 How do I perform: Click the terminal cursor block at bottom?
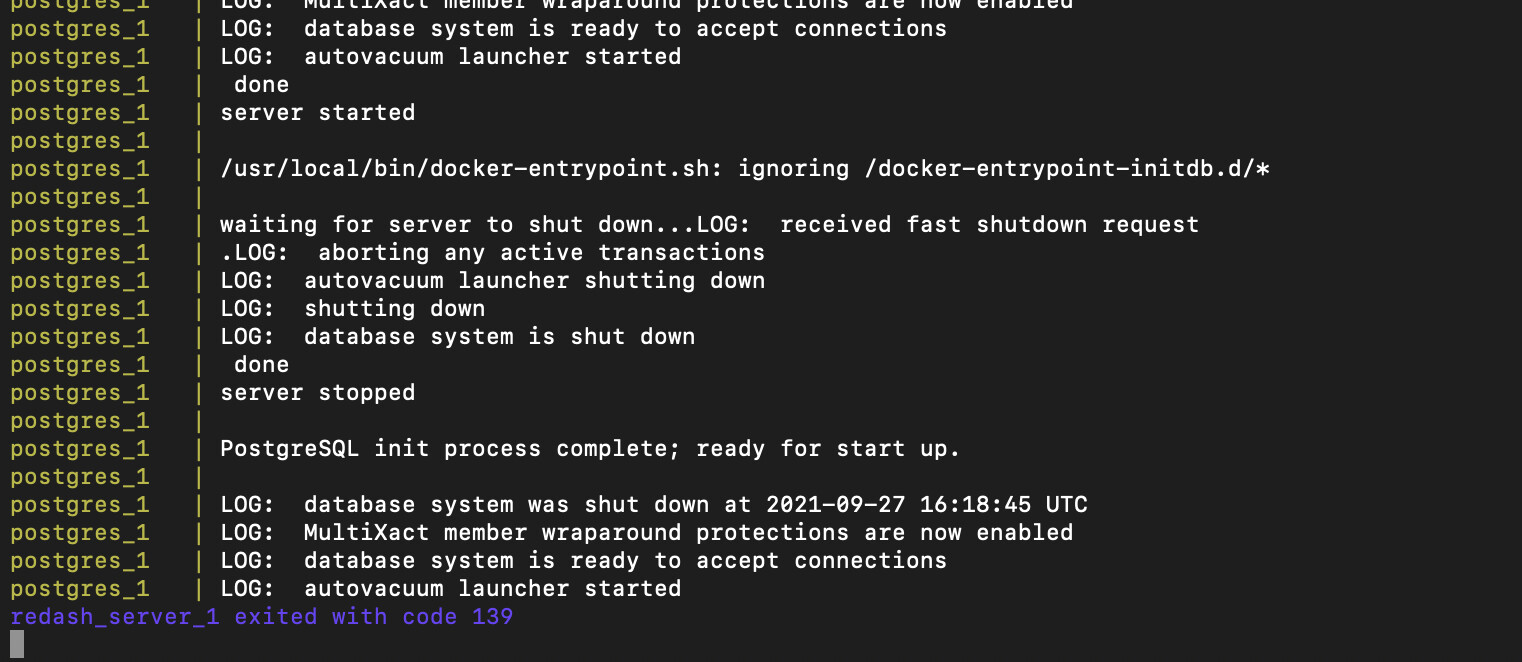(17, 644)
